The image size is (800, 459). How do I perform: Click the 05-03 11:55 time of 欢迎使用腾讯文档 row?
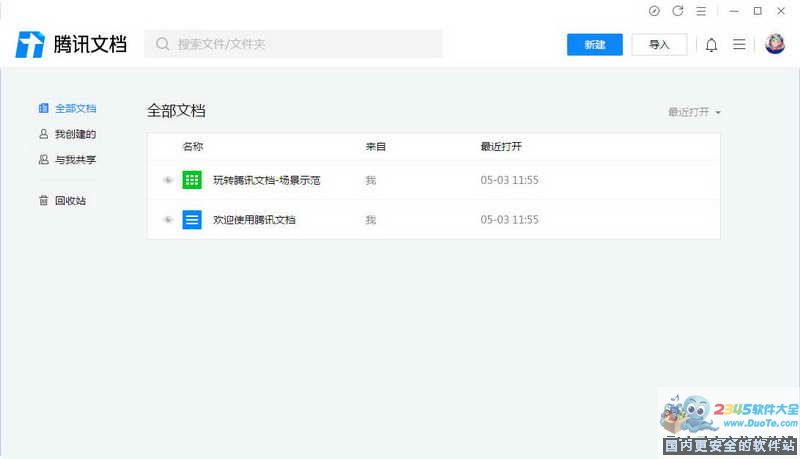tap(509, 220)
